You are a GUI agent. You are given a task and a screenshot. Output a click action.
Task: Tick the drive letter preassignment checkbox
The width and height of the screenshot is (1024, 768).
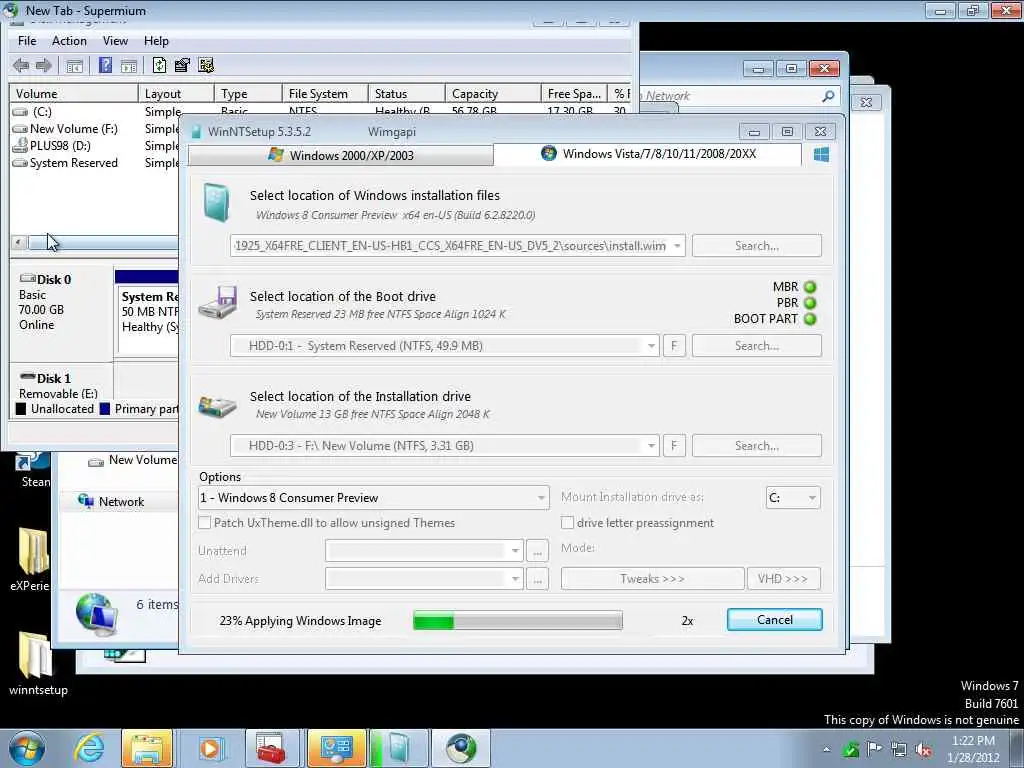pos(568,522)
